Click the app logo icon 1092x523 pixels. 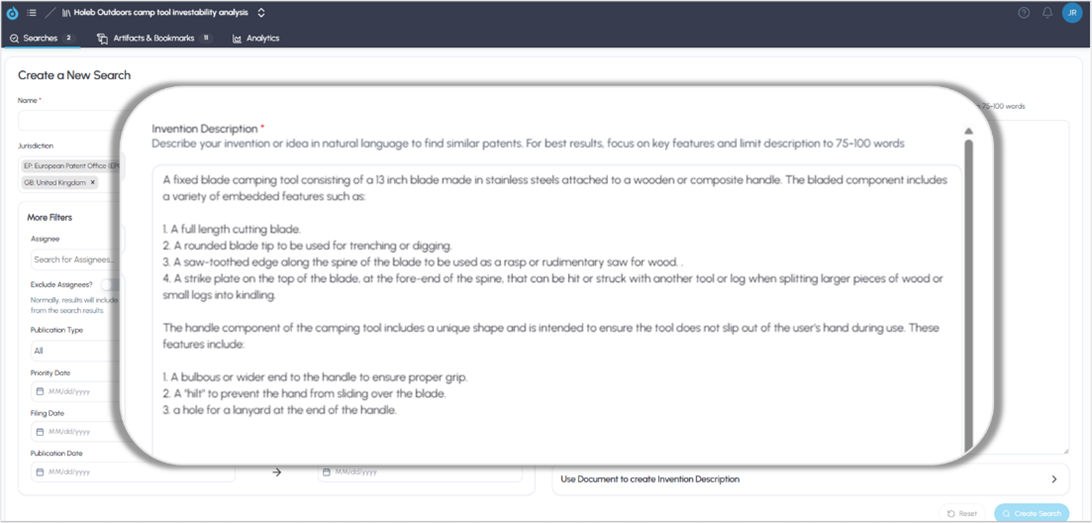click(x=12, y=13)
